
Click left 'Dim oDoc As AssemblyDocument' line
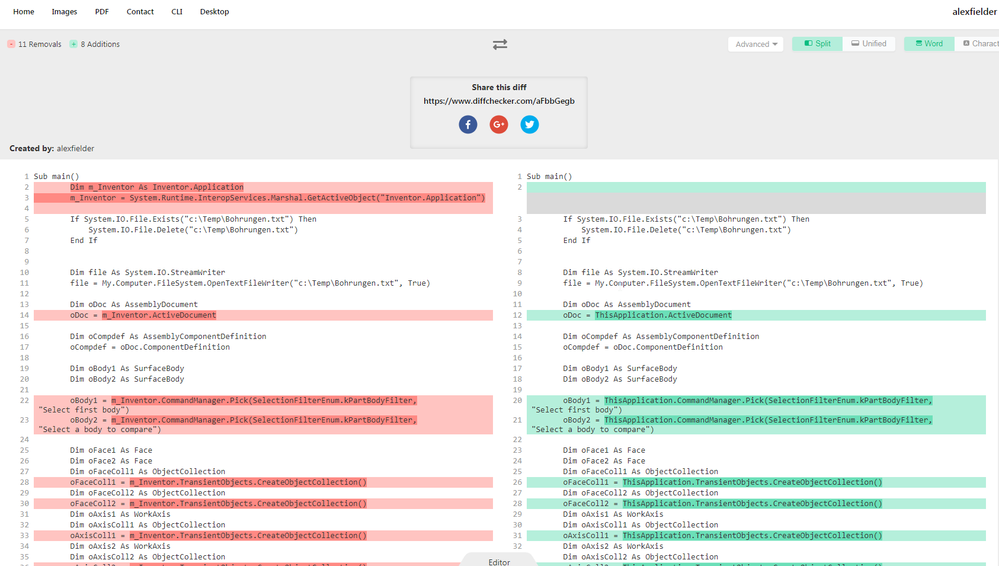tap(134, 305)
